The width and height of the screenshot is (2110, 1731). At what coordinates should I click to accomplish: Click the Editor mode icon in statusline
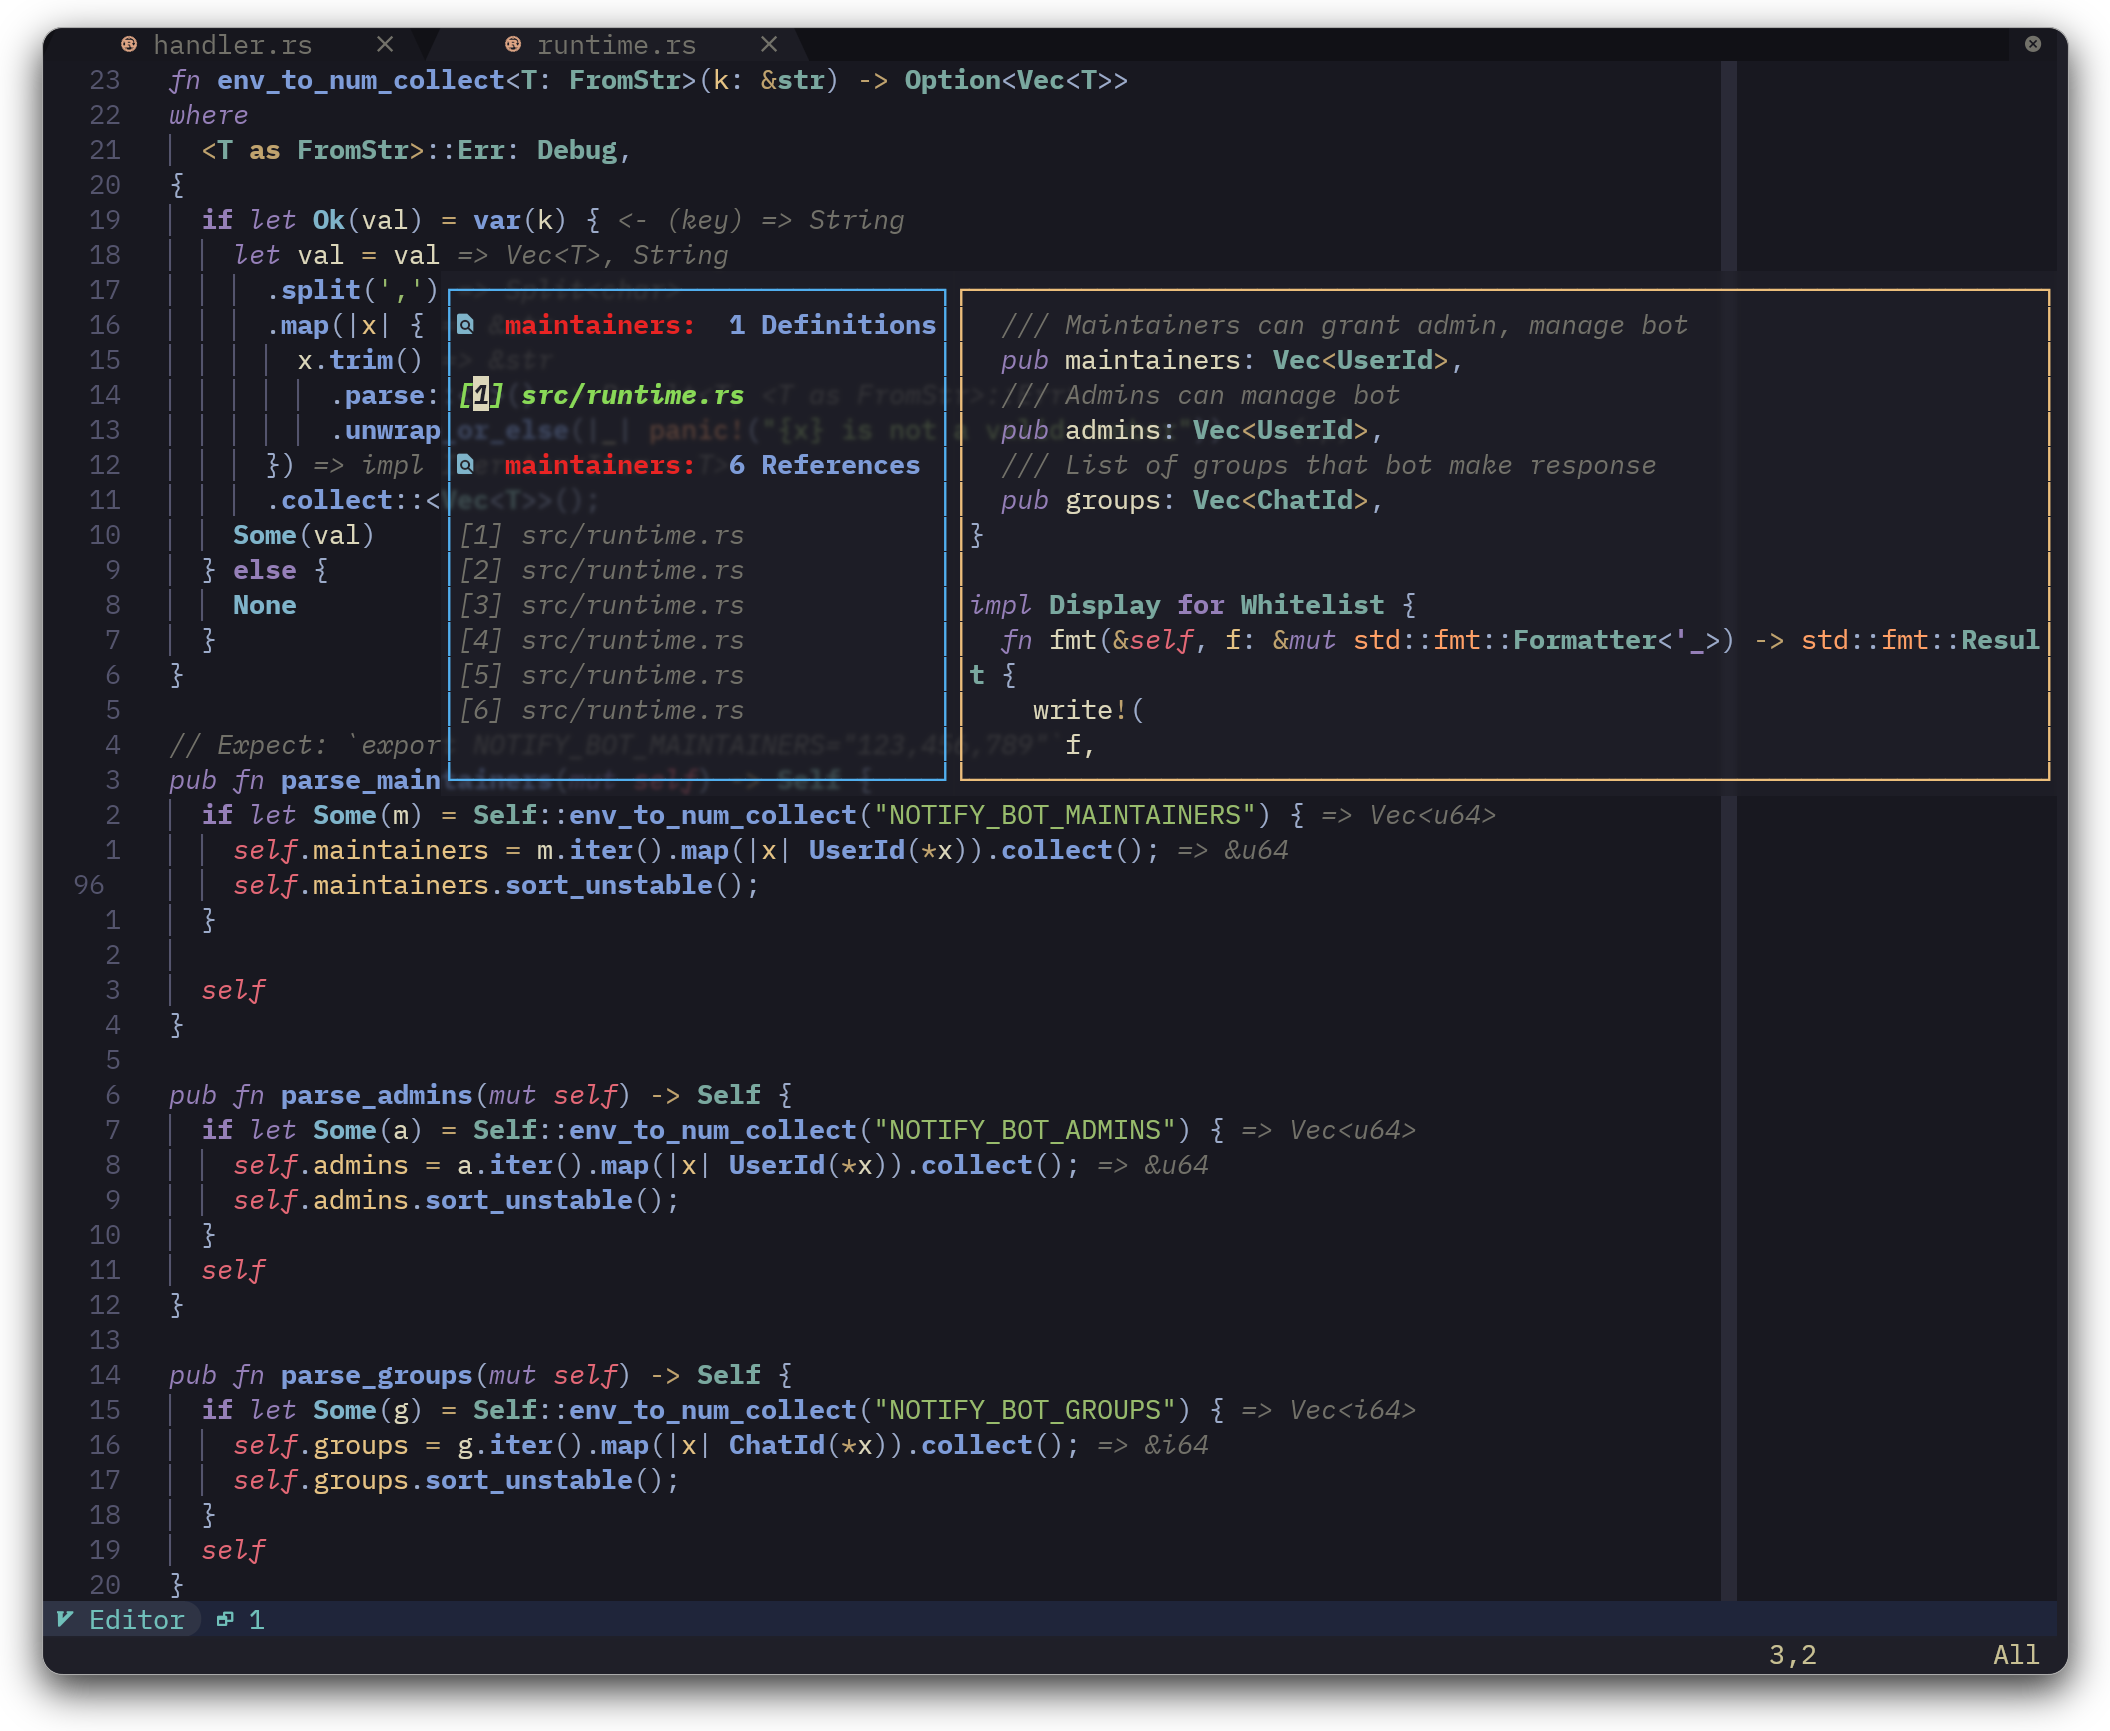click(x=65, y=1619)
